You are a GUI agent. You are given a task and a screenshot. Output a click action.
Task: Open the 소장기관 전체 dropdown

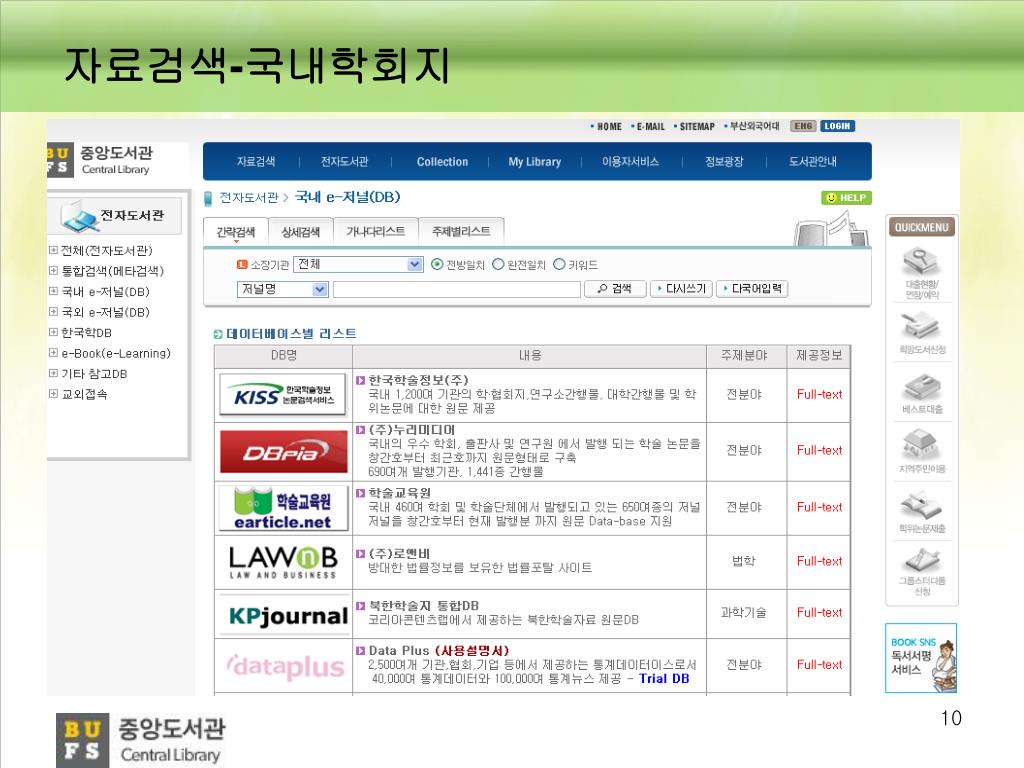tap(359, 264)
